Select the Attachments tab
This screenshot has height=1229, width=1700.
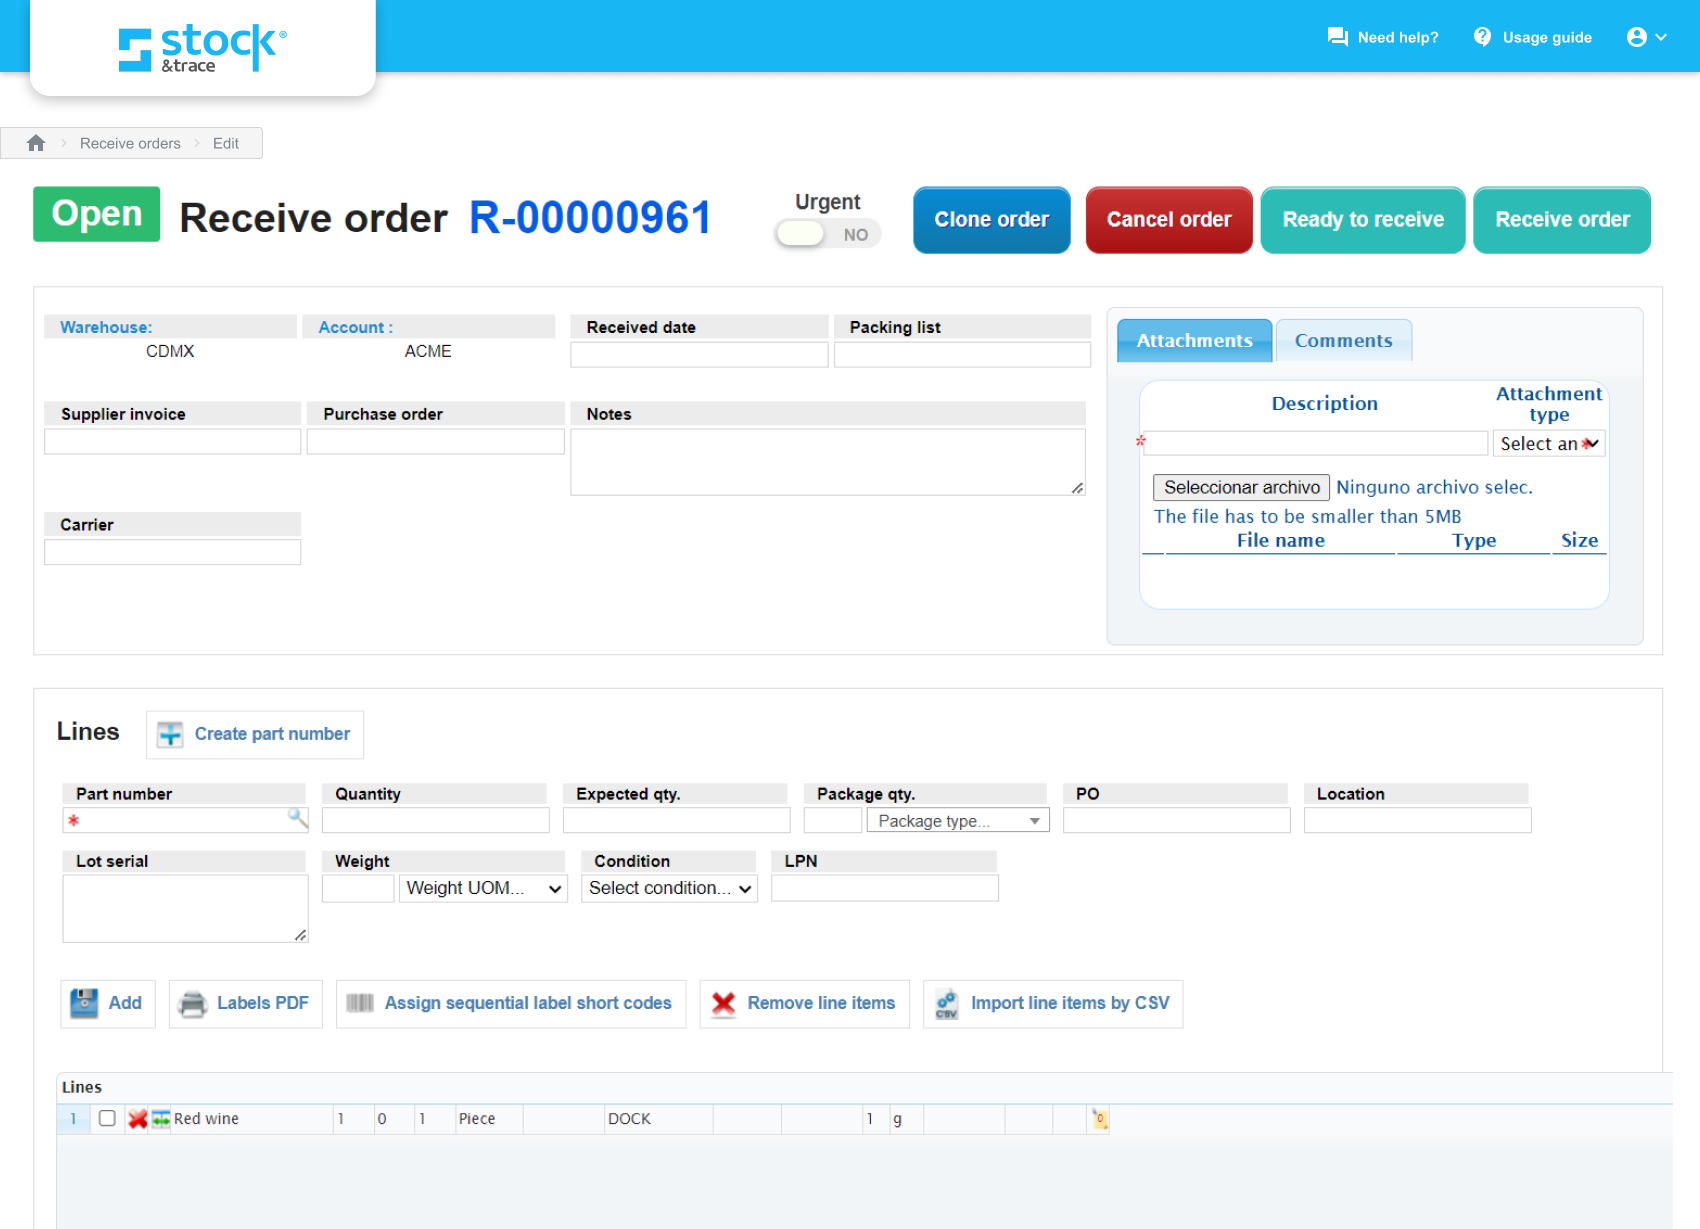[1195, 340]
